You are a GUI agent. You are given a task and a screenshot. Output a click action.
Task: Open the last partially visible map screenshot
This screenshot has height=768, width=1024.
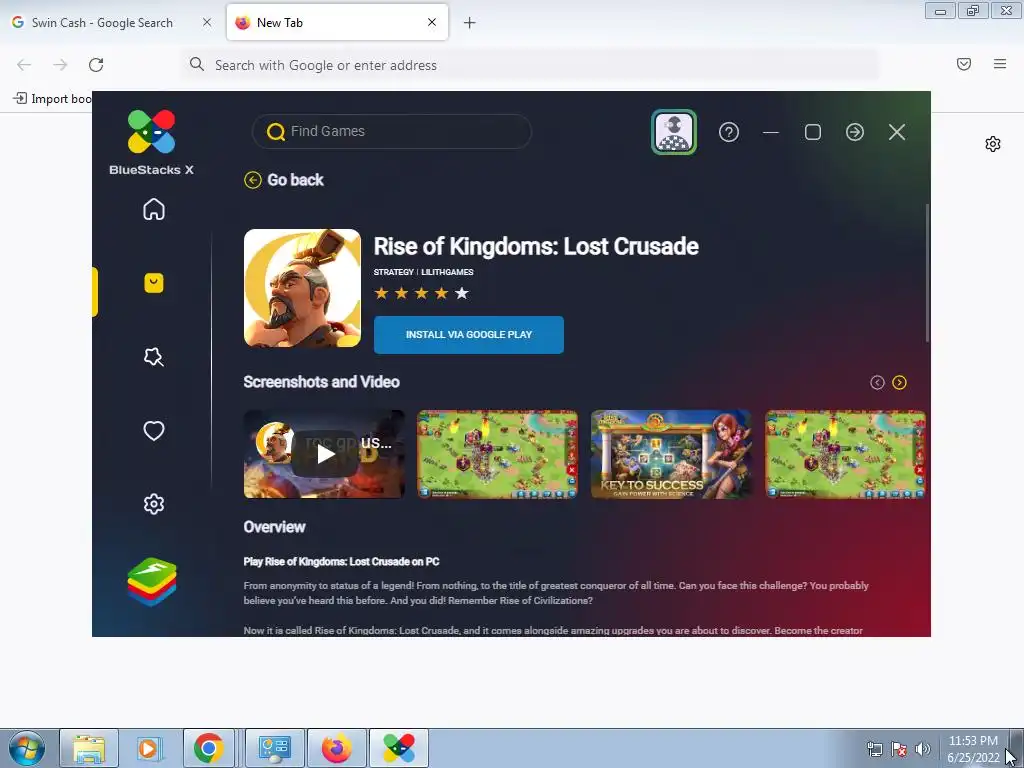[x=845, y=454]
